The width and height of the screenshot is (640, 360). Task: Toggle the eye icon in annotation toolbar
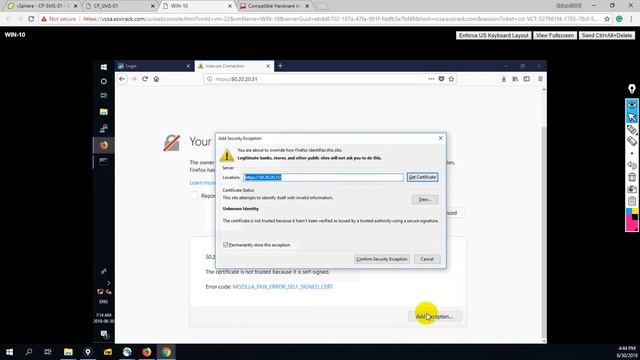tap(632, 105)
